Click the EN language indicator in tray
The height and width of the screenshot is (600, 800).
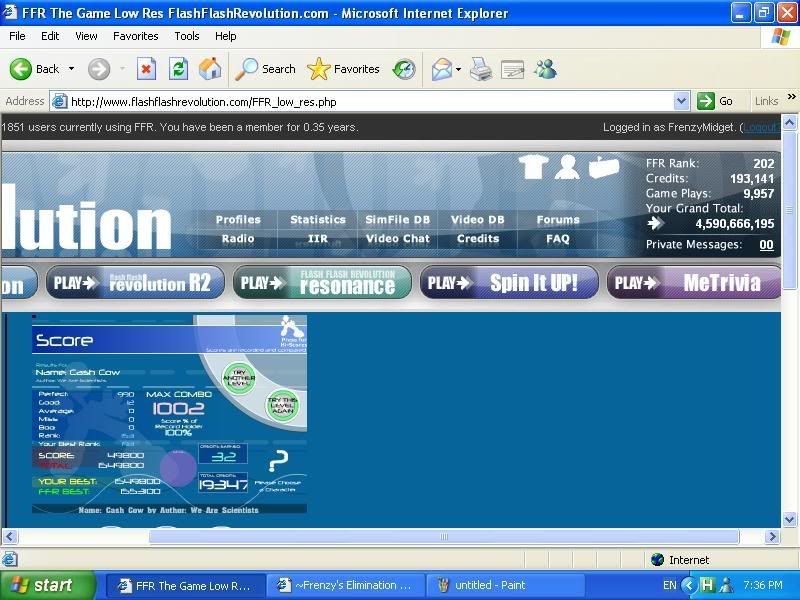point(669,585)
